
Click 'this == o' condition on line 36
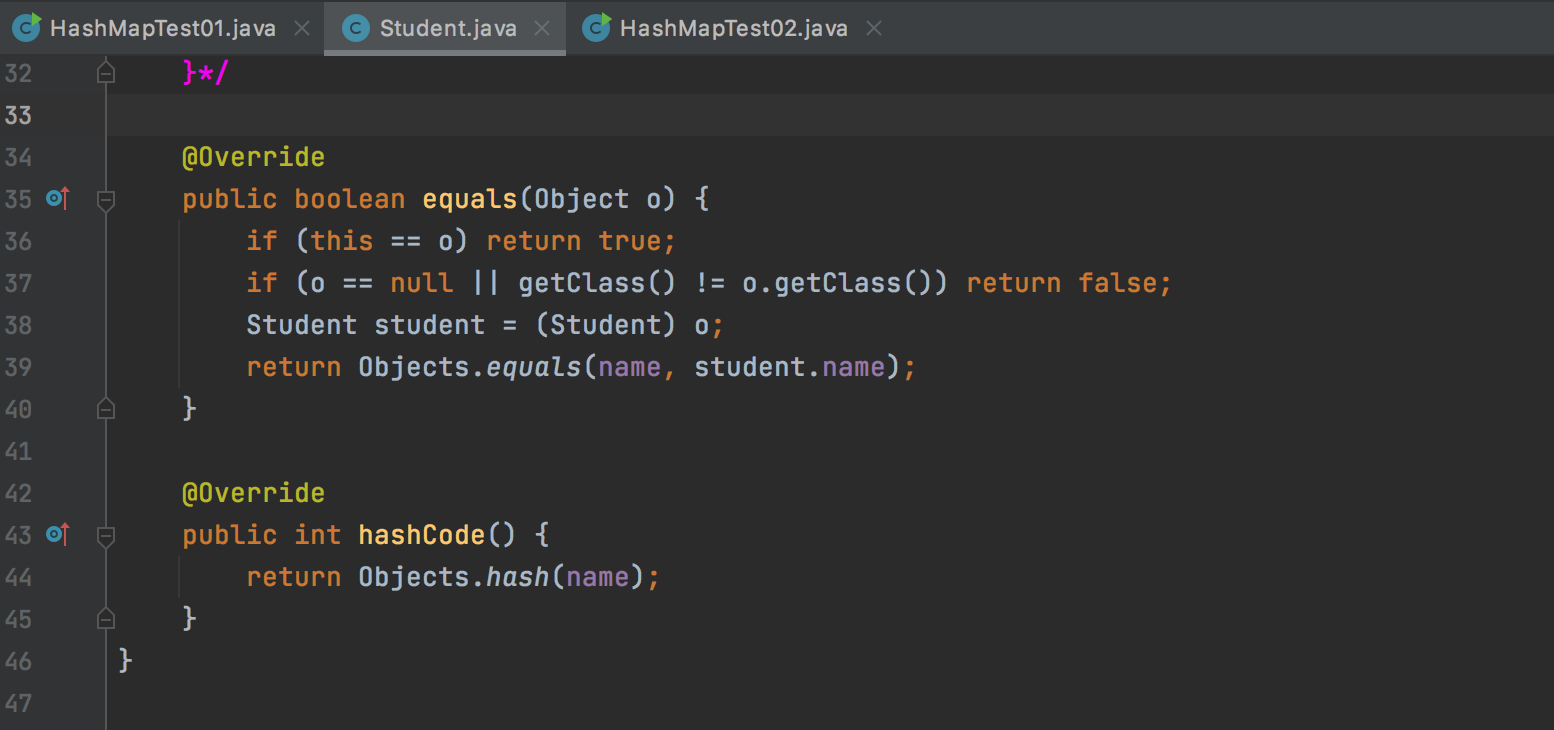point(382,241)
